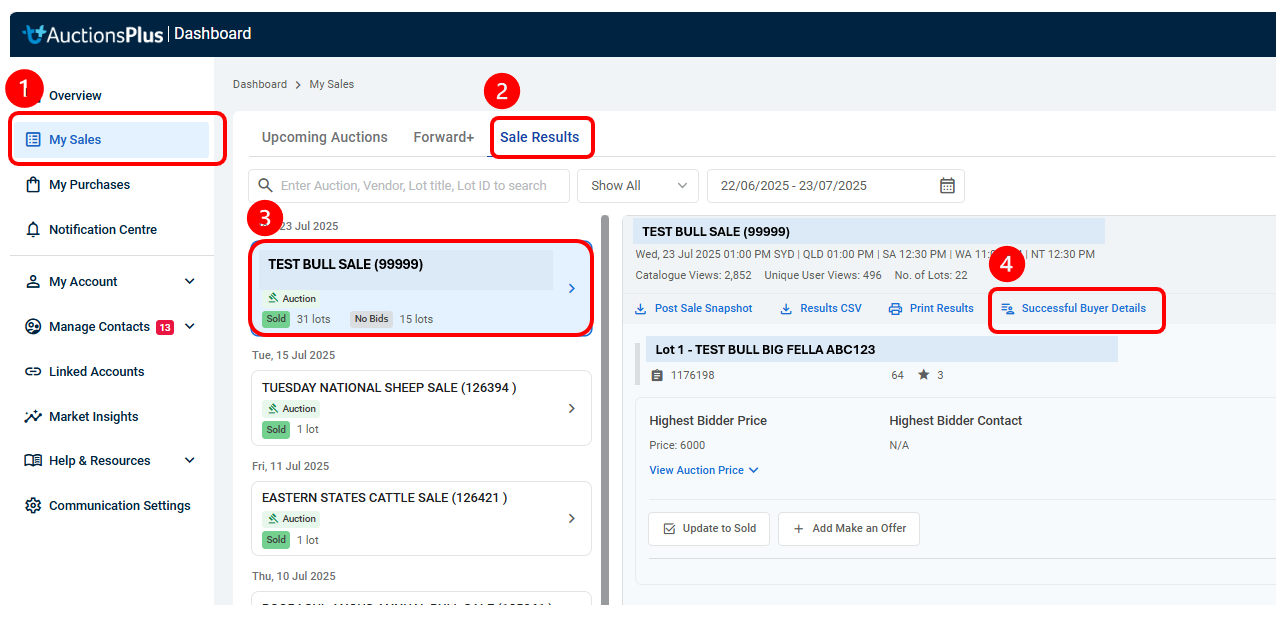Click the My Sales list icon
This screenshot has height=621, width=1276.
click(x=33, y=140)
